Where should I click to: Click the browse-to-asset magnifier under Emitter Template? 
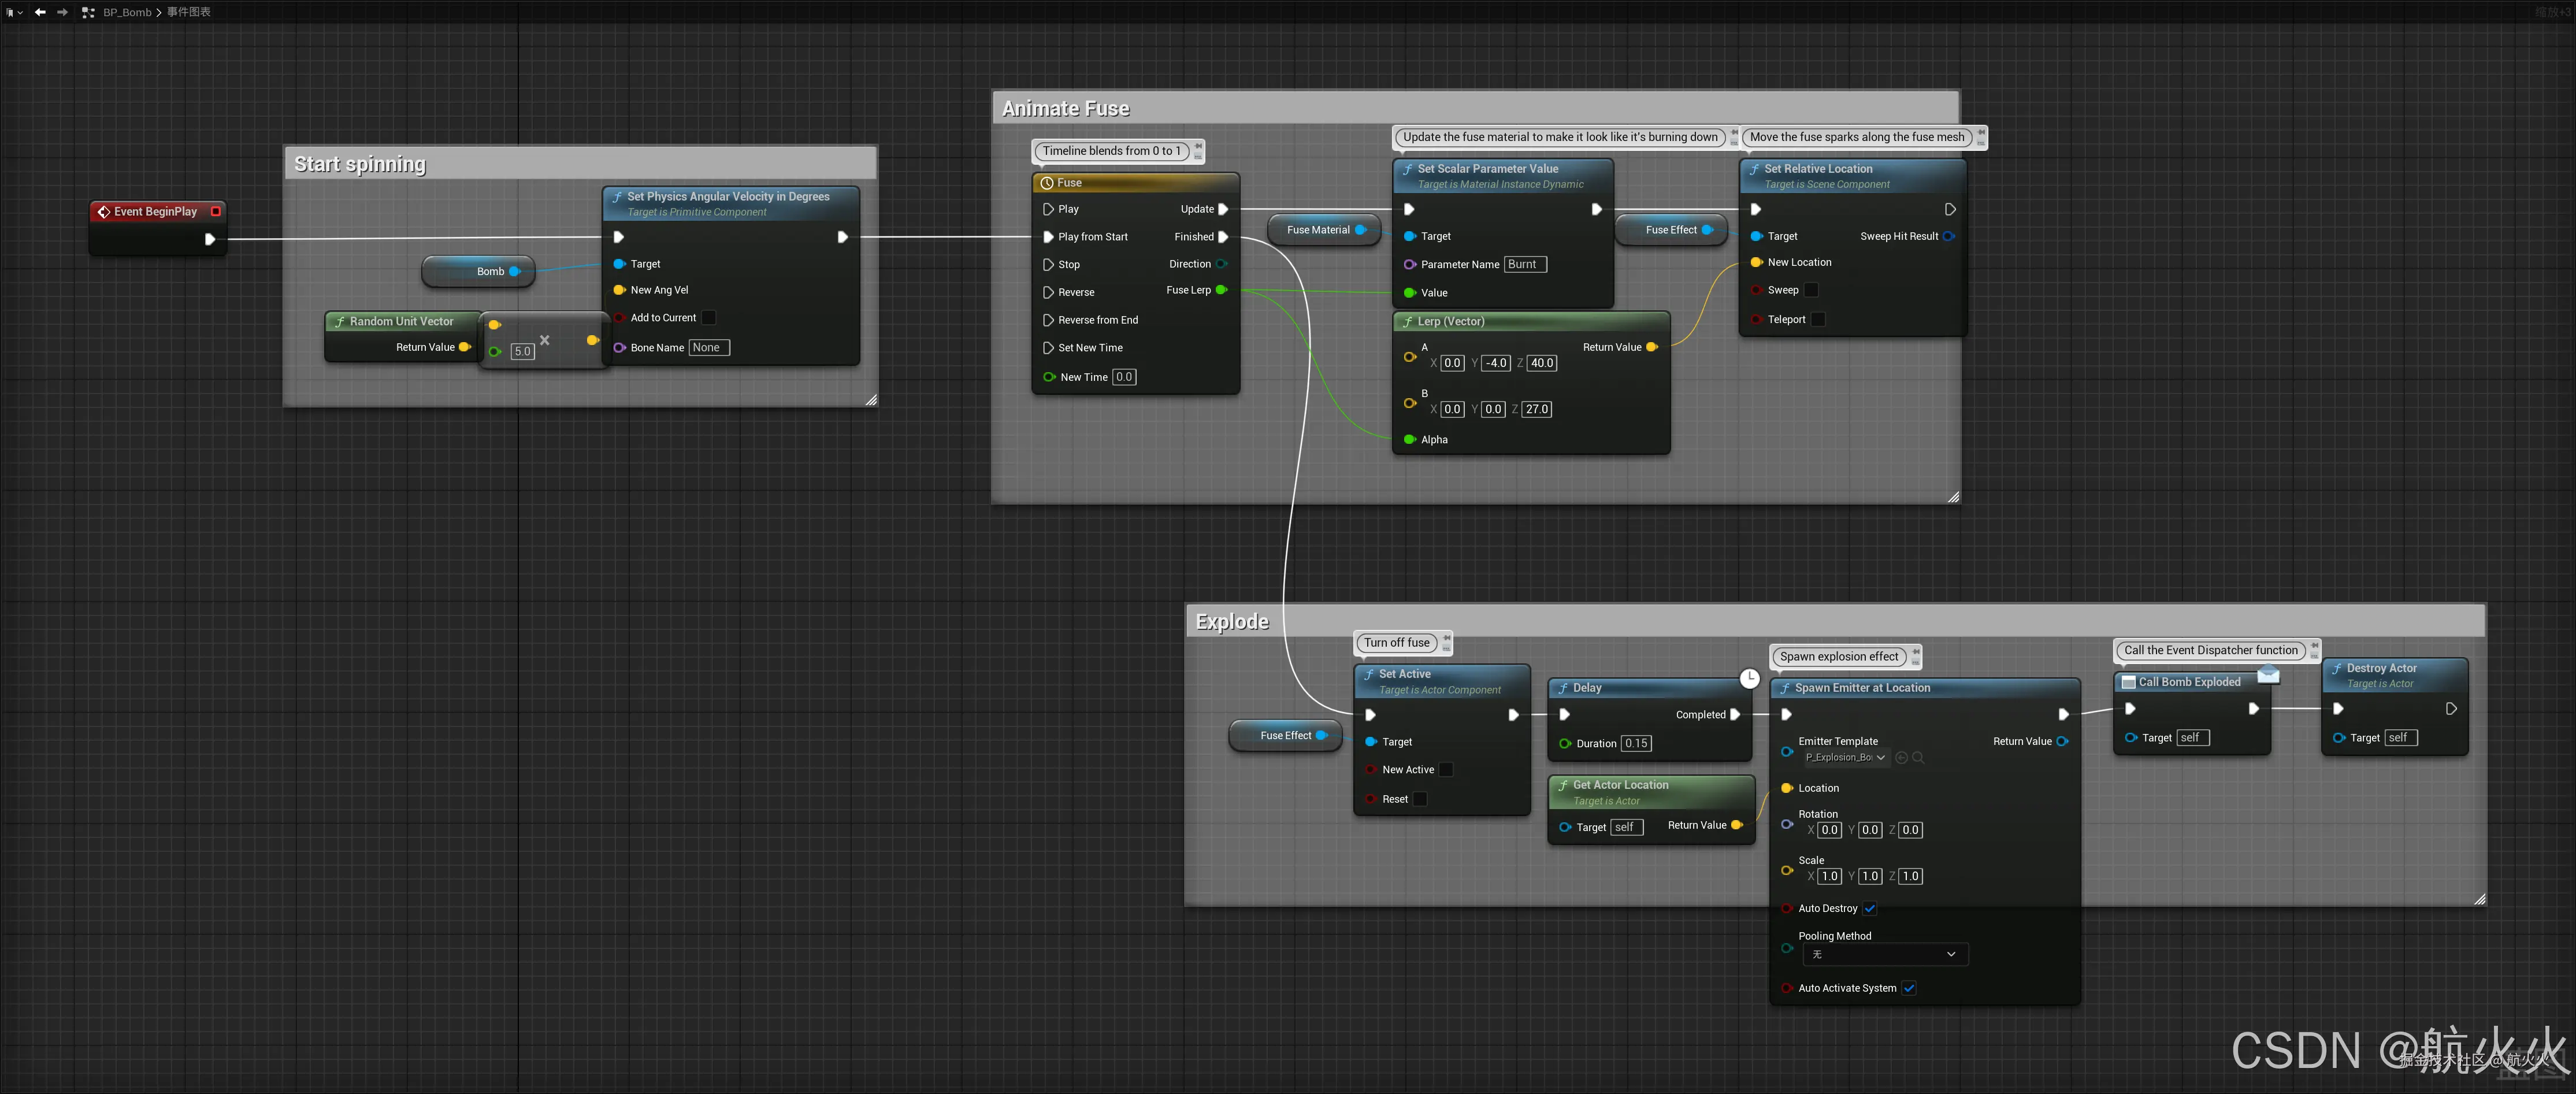(1918, 758)
